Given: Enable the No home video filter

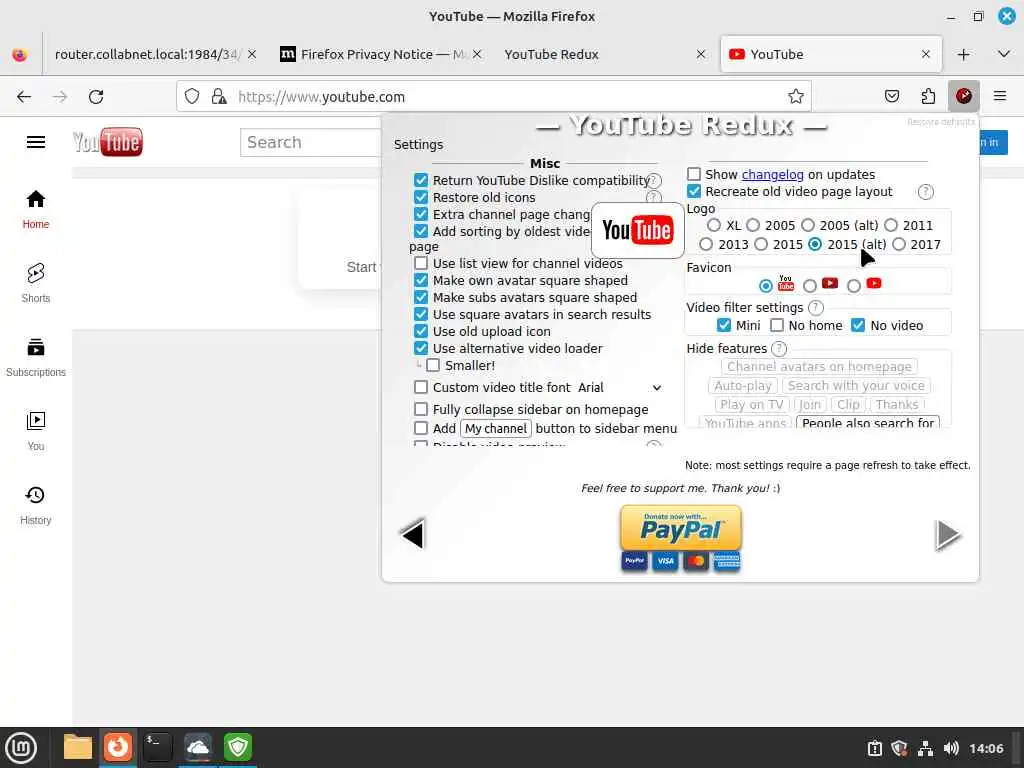Looking at the screenshot, I should tap(776, 325).
